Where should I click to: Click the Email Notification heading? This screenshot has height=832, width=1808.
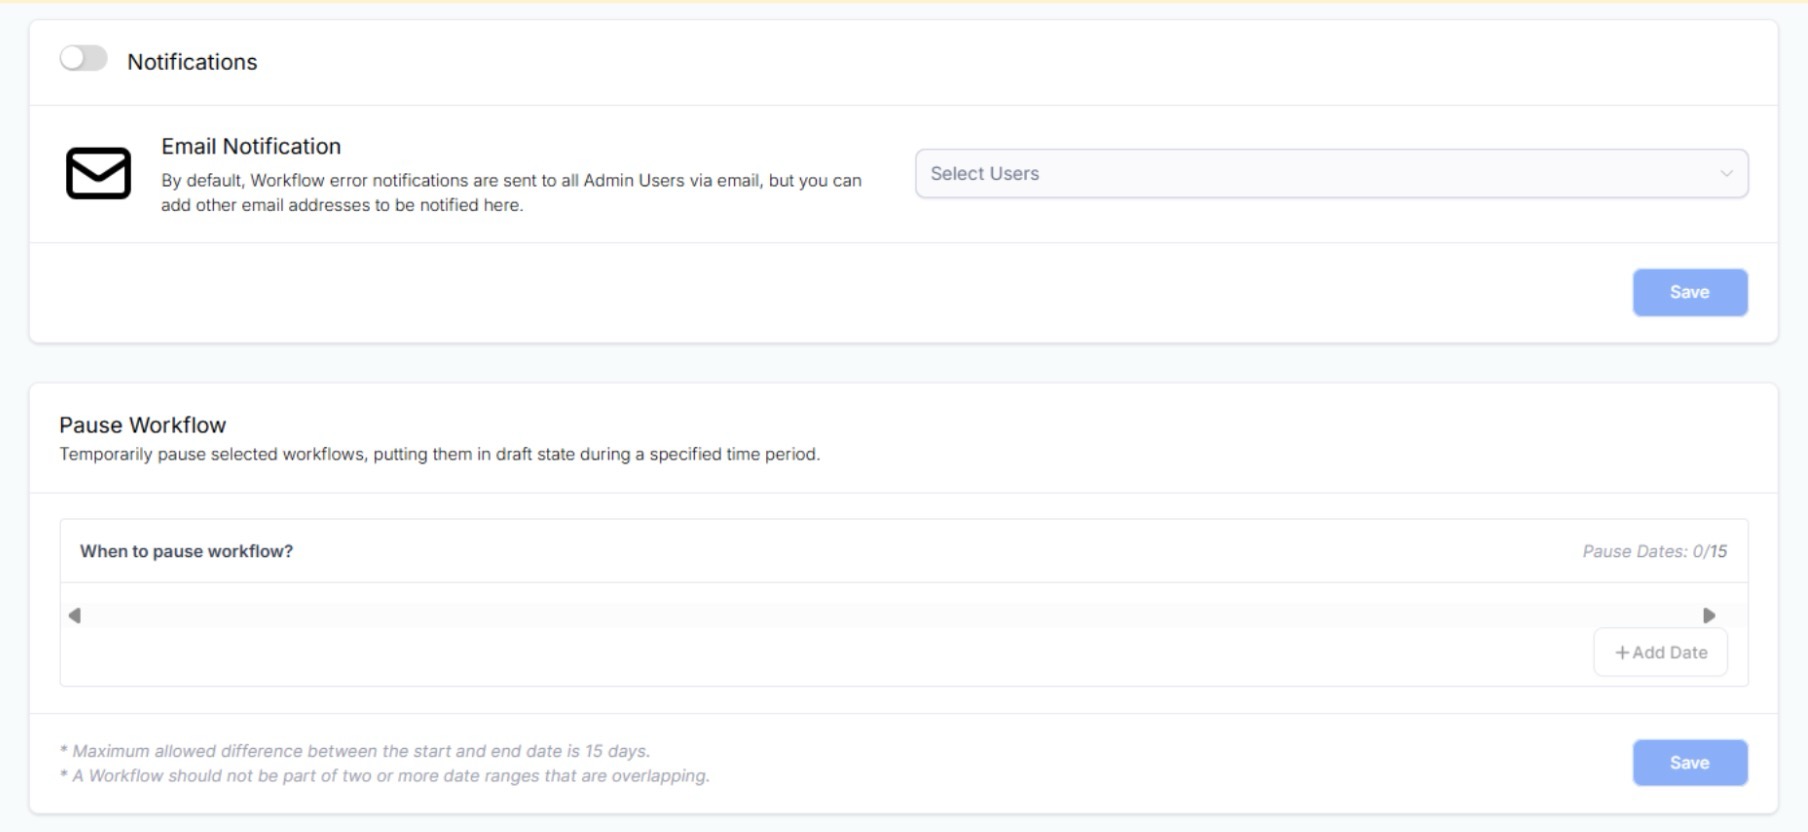(251, 146)
